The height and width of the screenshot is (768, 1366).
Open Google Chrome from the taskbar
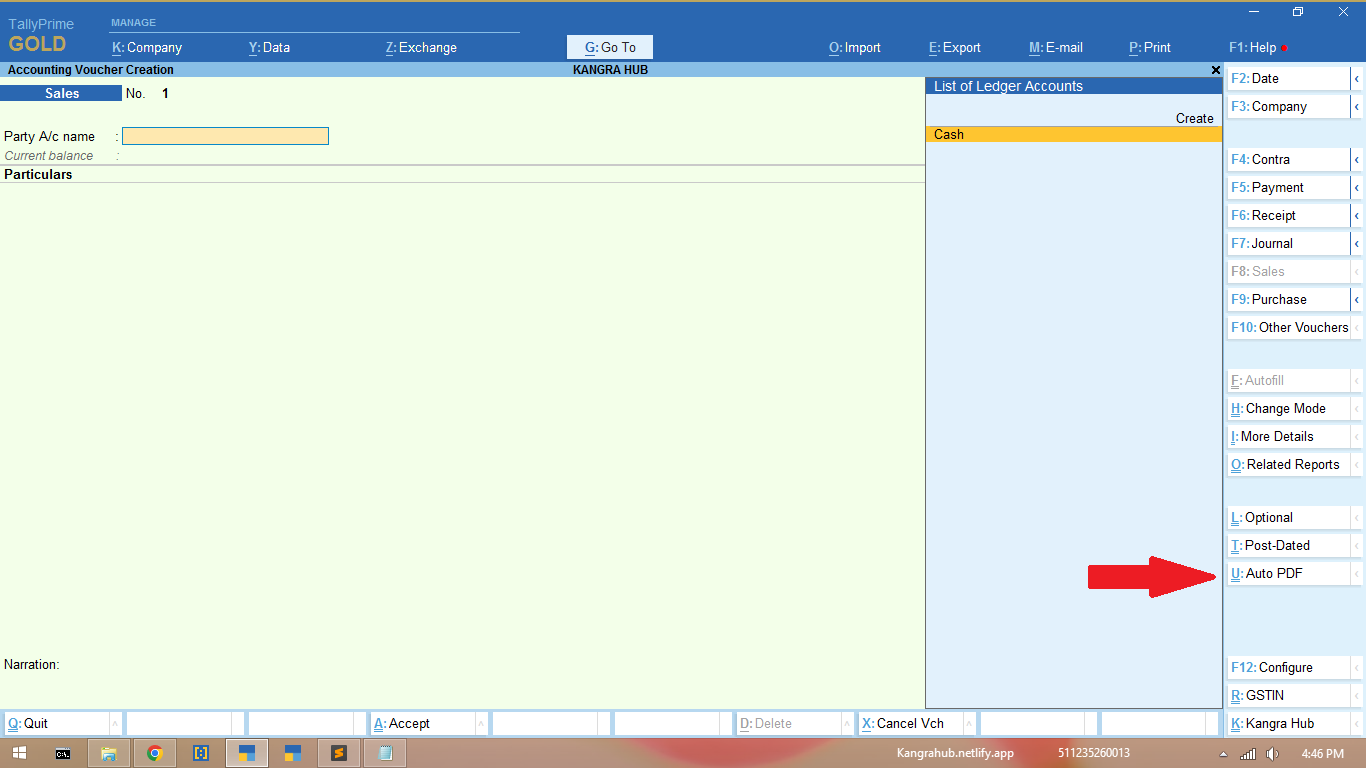(155, 753)
